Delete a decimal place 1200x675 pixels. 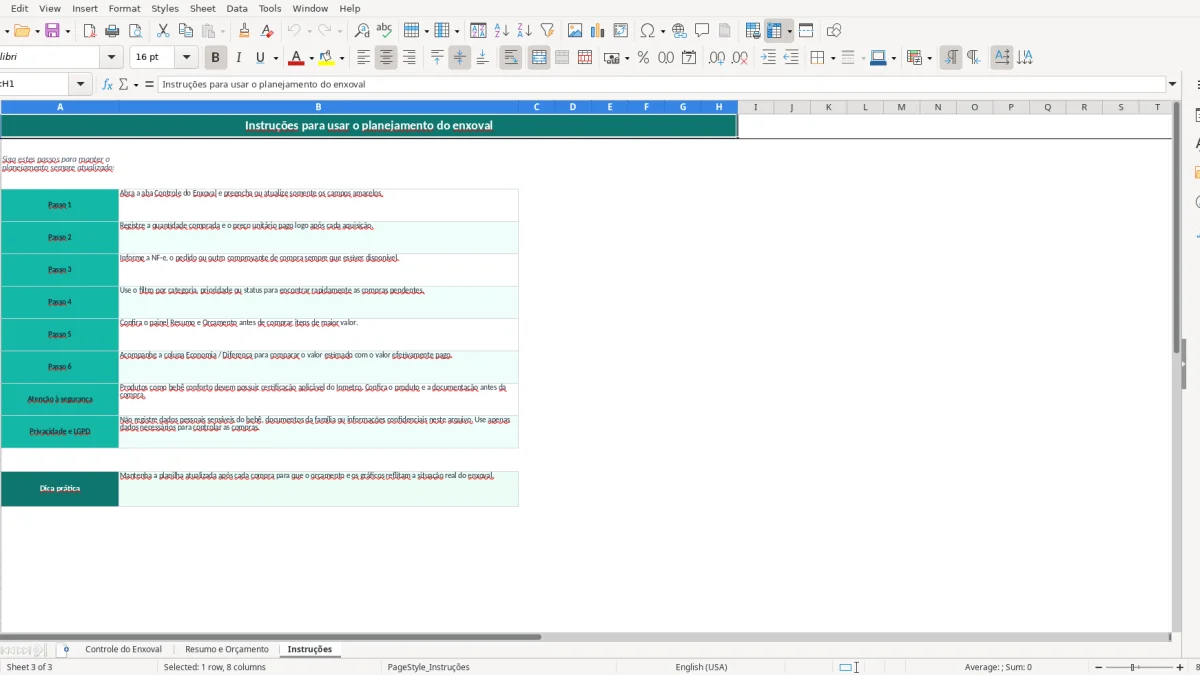pos(740,58)
